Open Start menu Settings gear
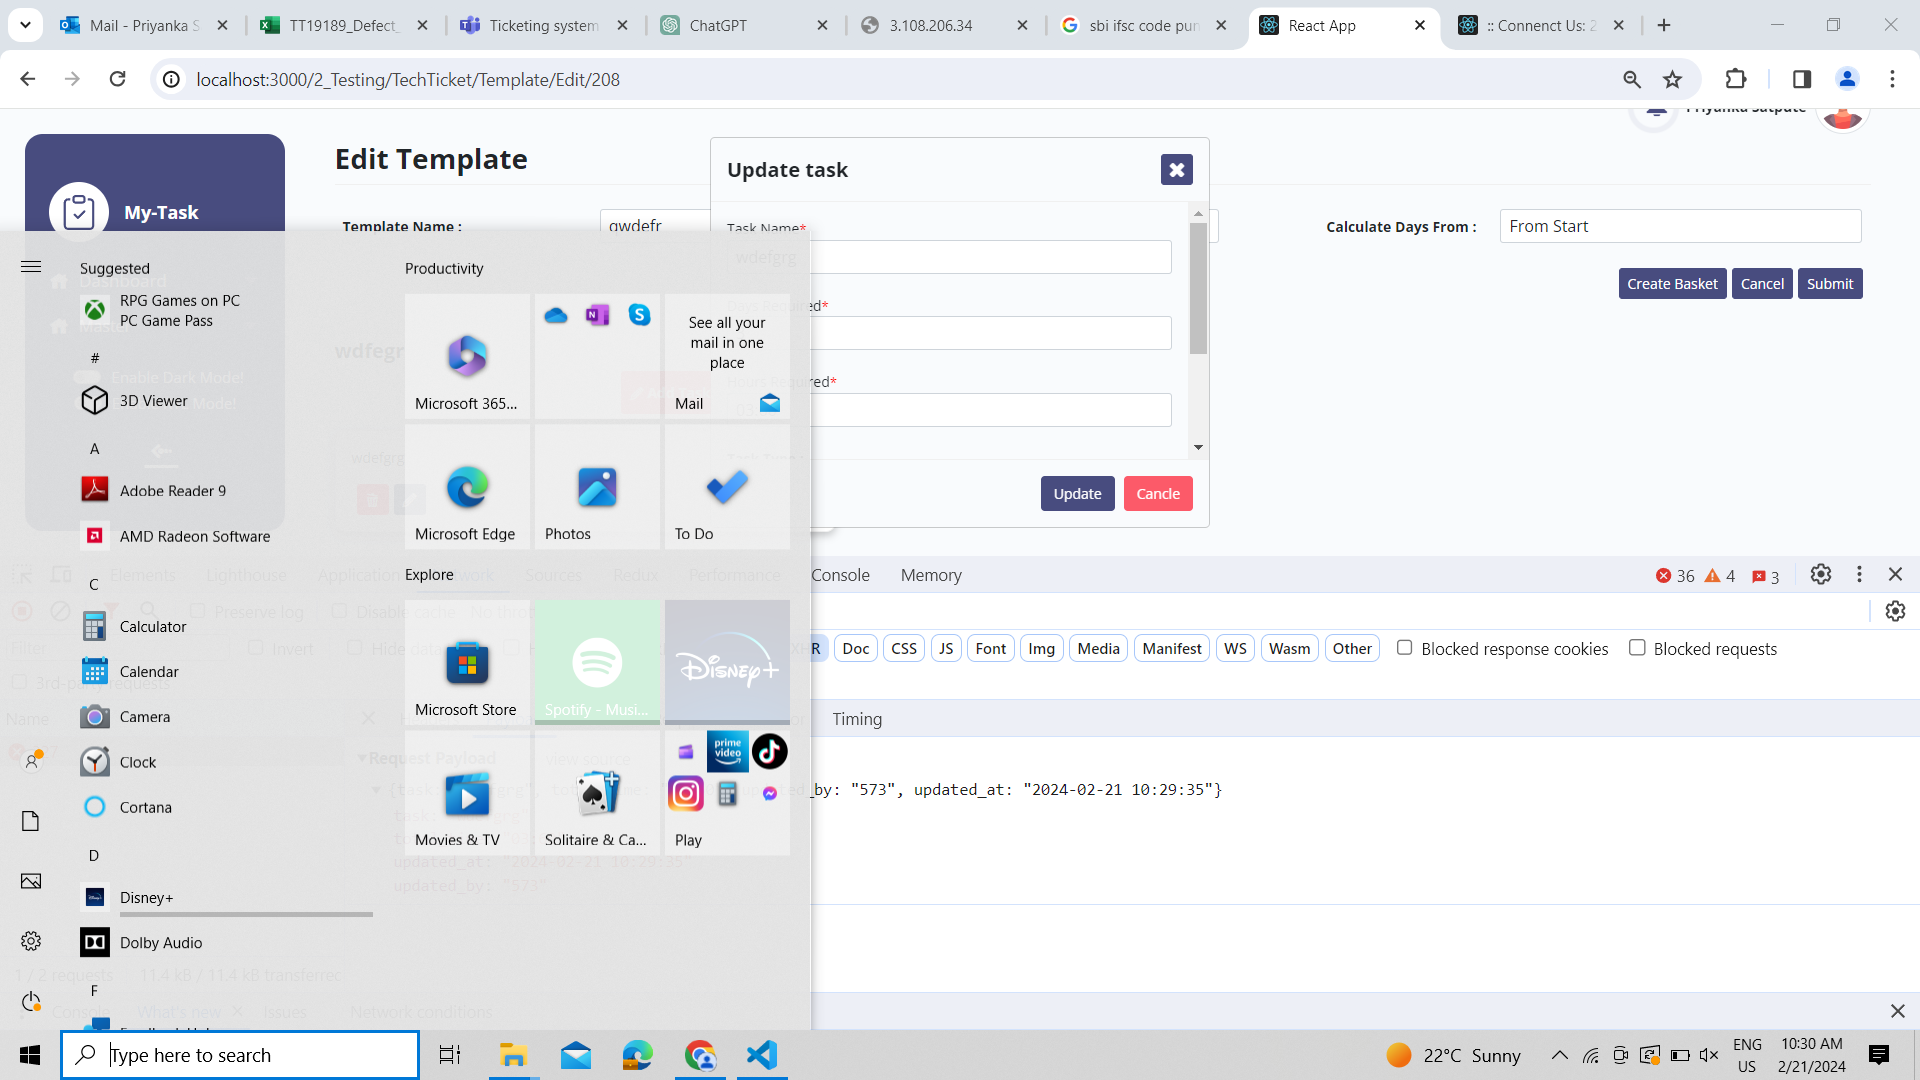This screenshot has height=1080, width=1920. point(31,941)
